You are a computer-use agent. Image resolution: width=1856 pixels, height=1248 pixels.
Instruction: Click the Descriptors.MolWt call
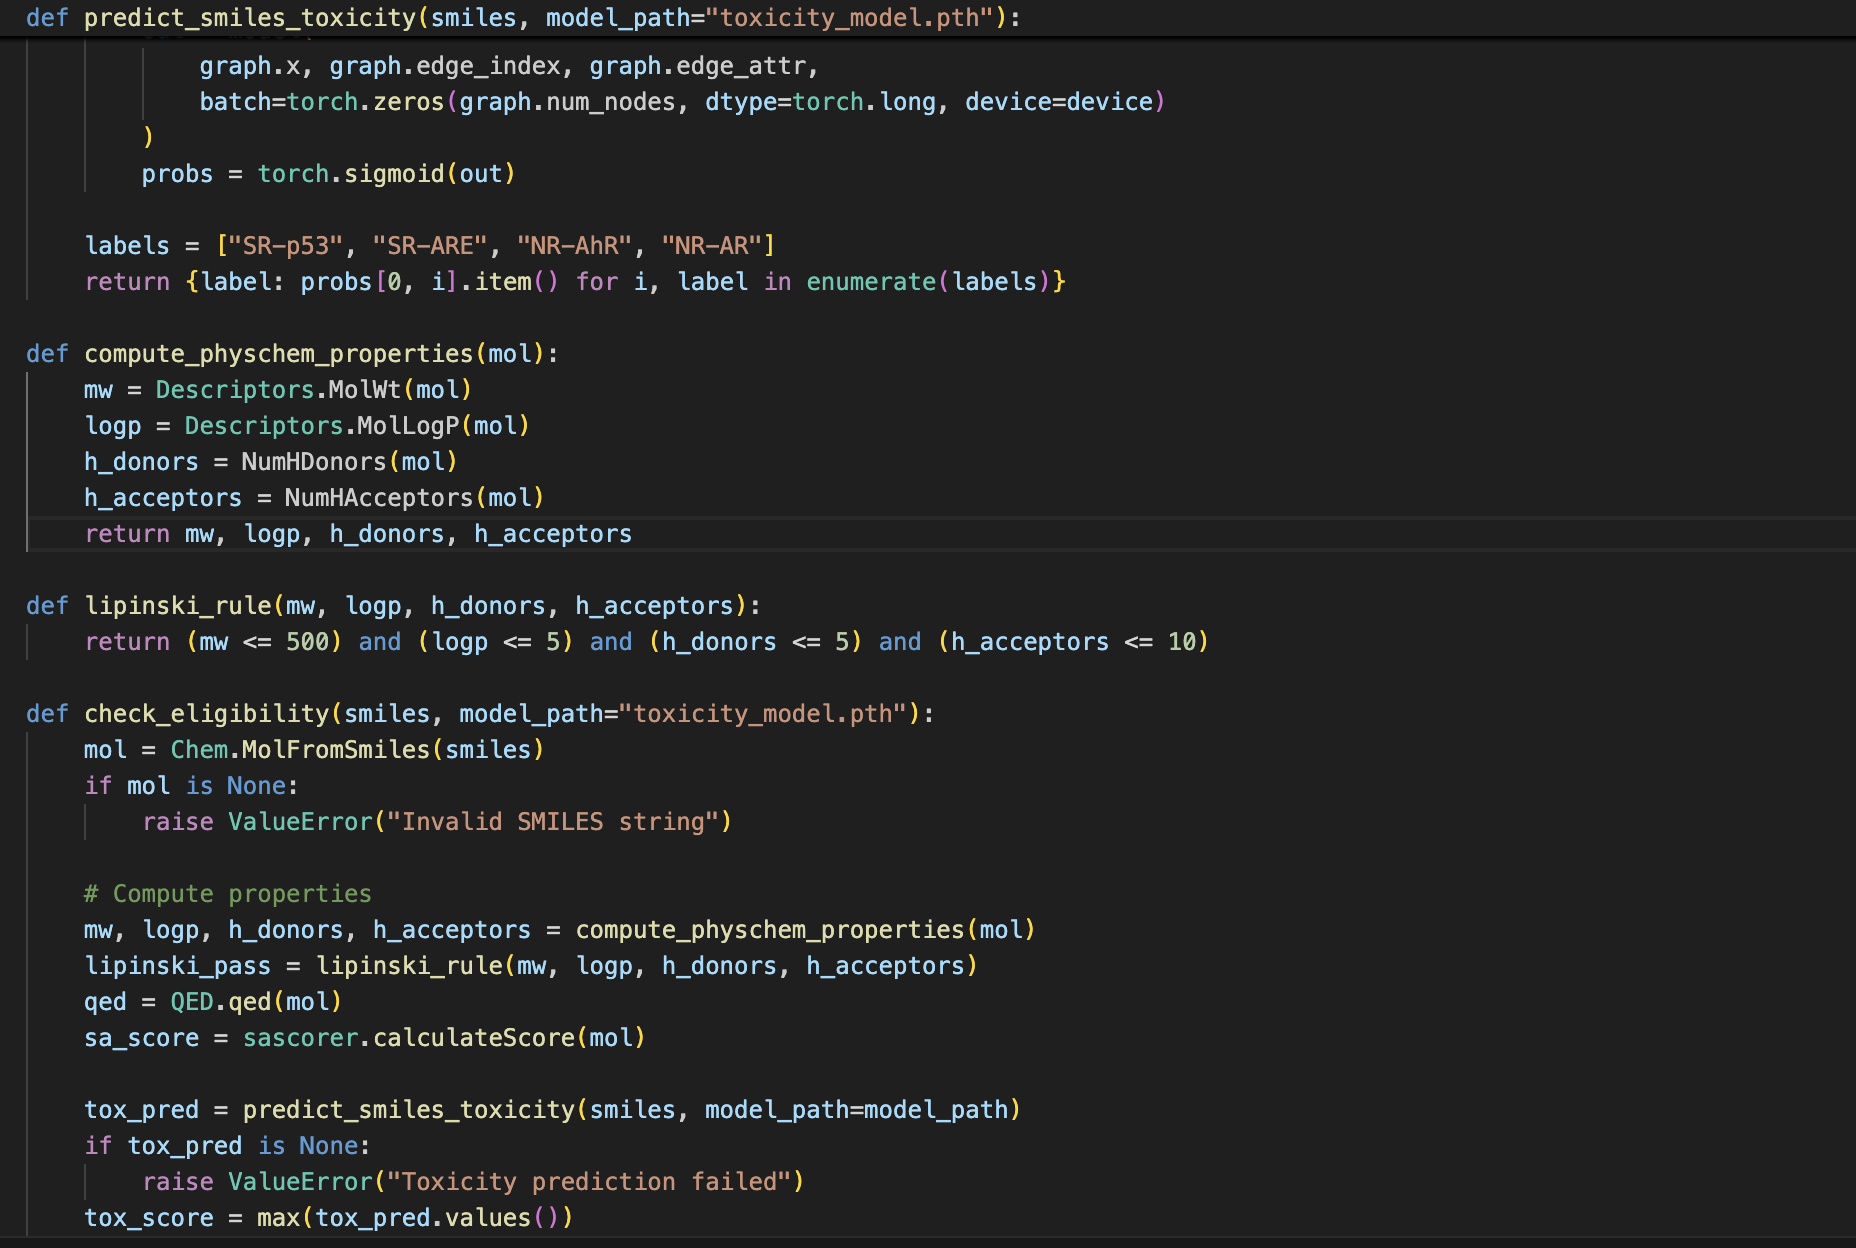313,390
